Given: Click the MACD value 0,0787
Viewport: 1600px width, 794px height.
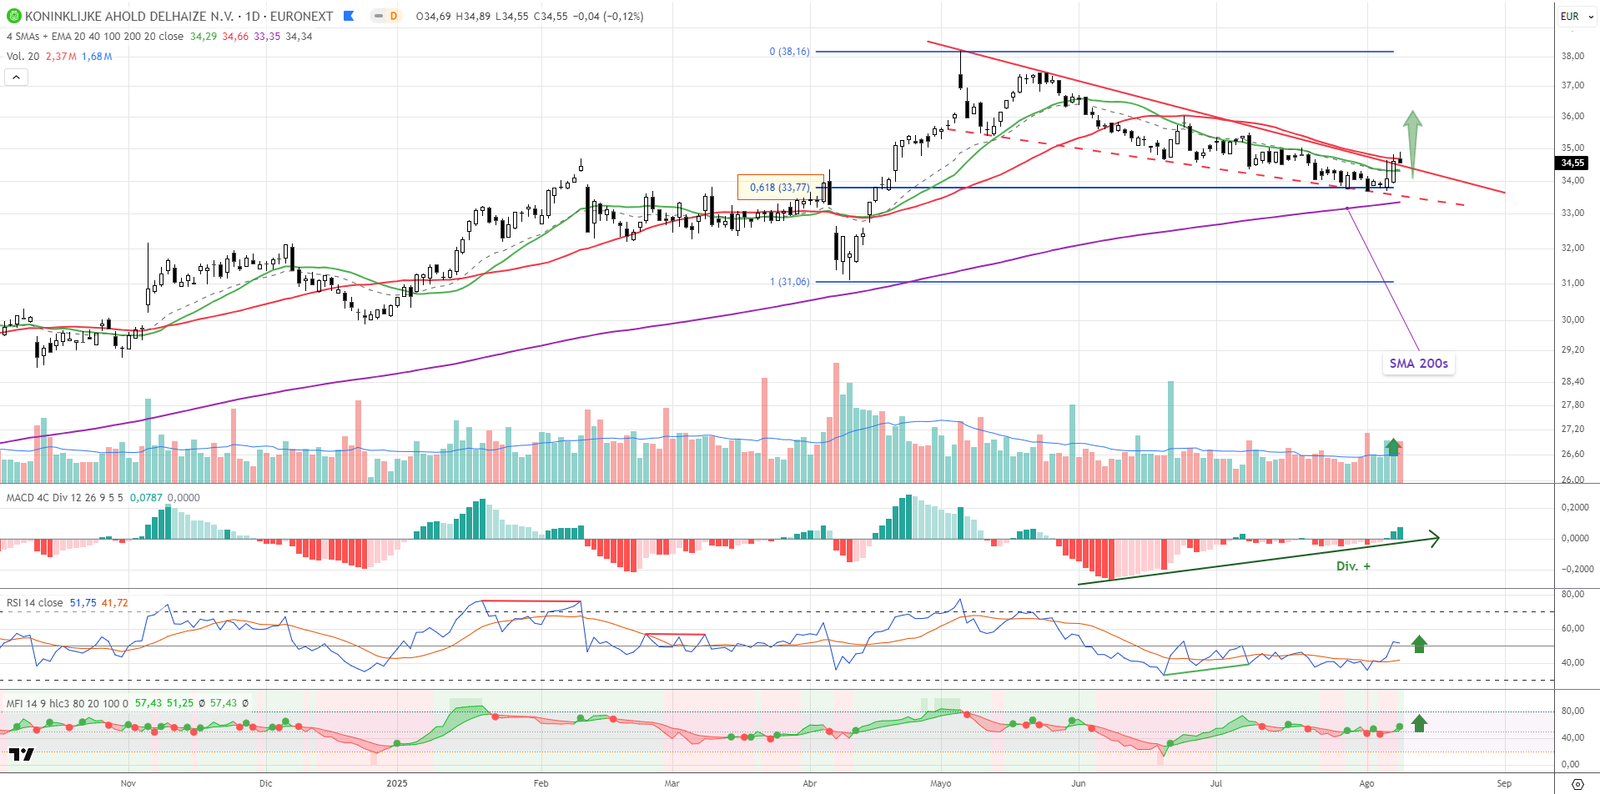Looking at the screenshot, I should (x=146, y=497).
